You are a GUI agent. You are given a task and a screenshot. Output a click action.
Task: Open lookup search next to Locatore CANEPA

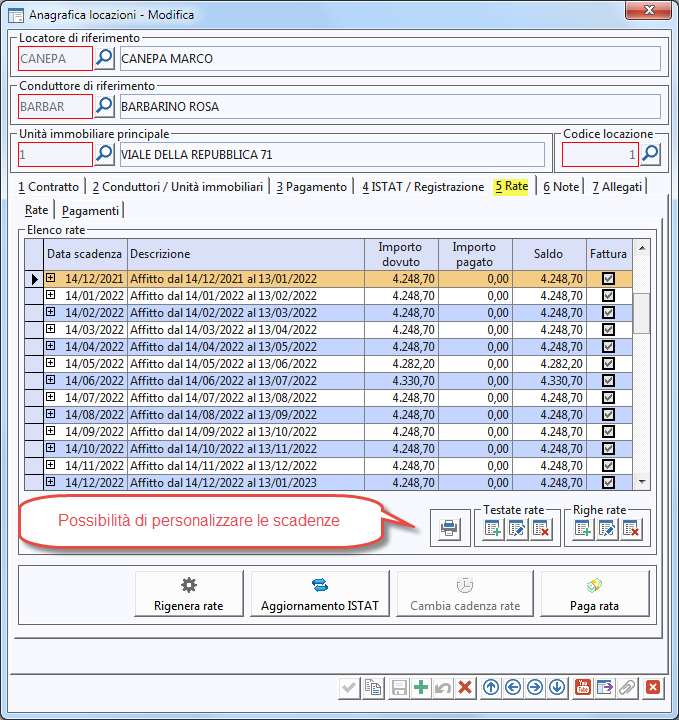[104, 58]
